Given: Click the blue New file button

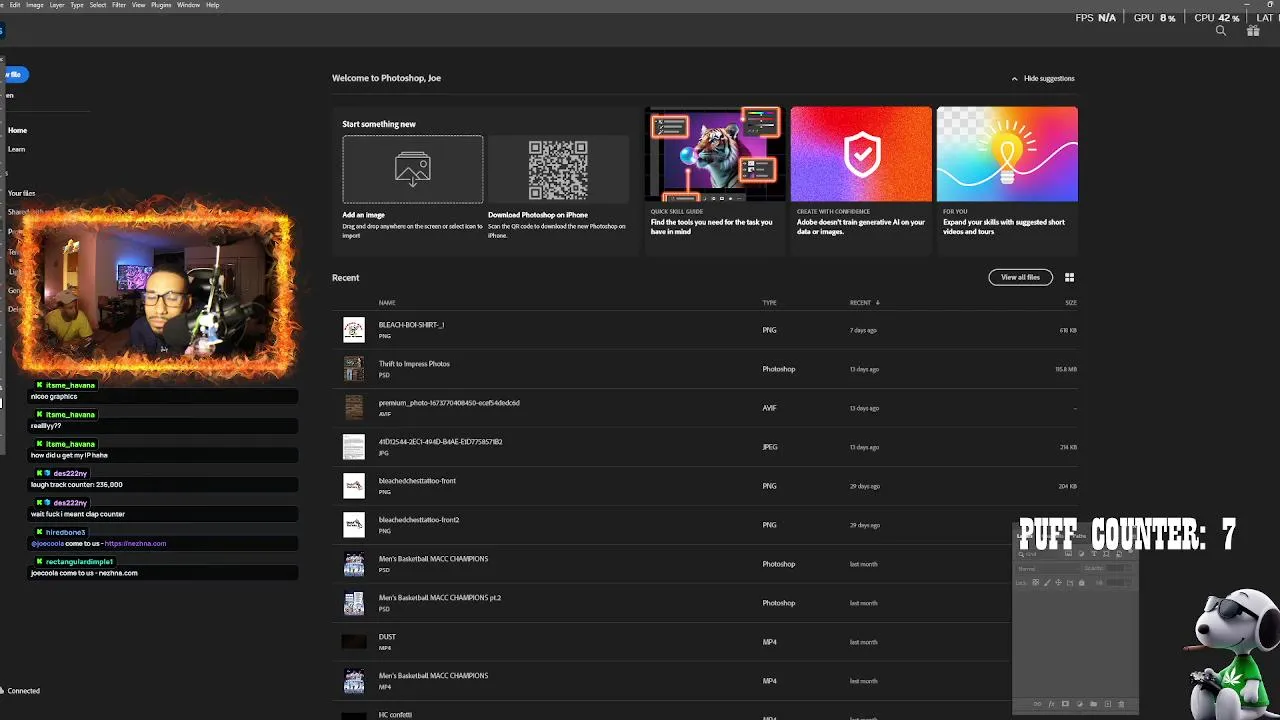Looking at the screenshot, I should [14, 74].
